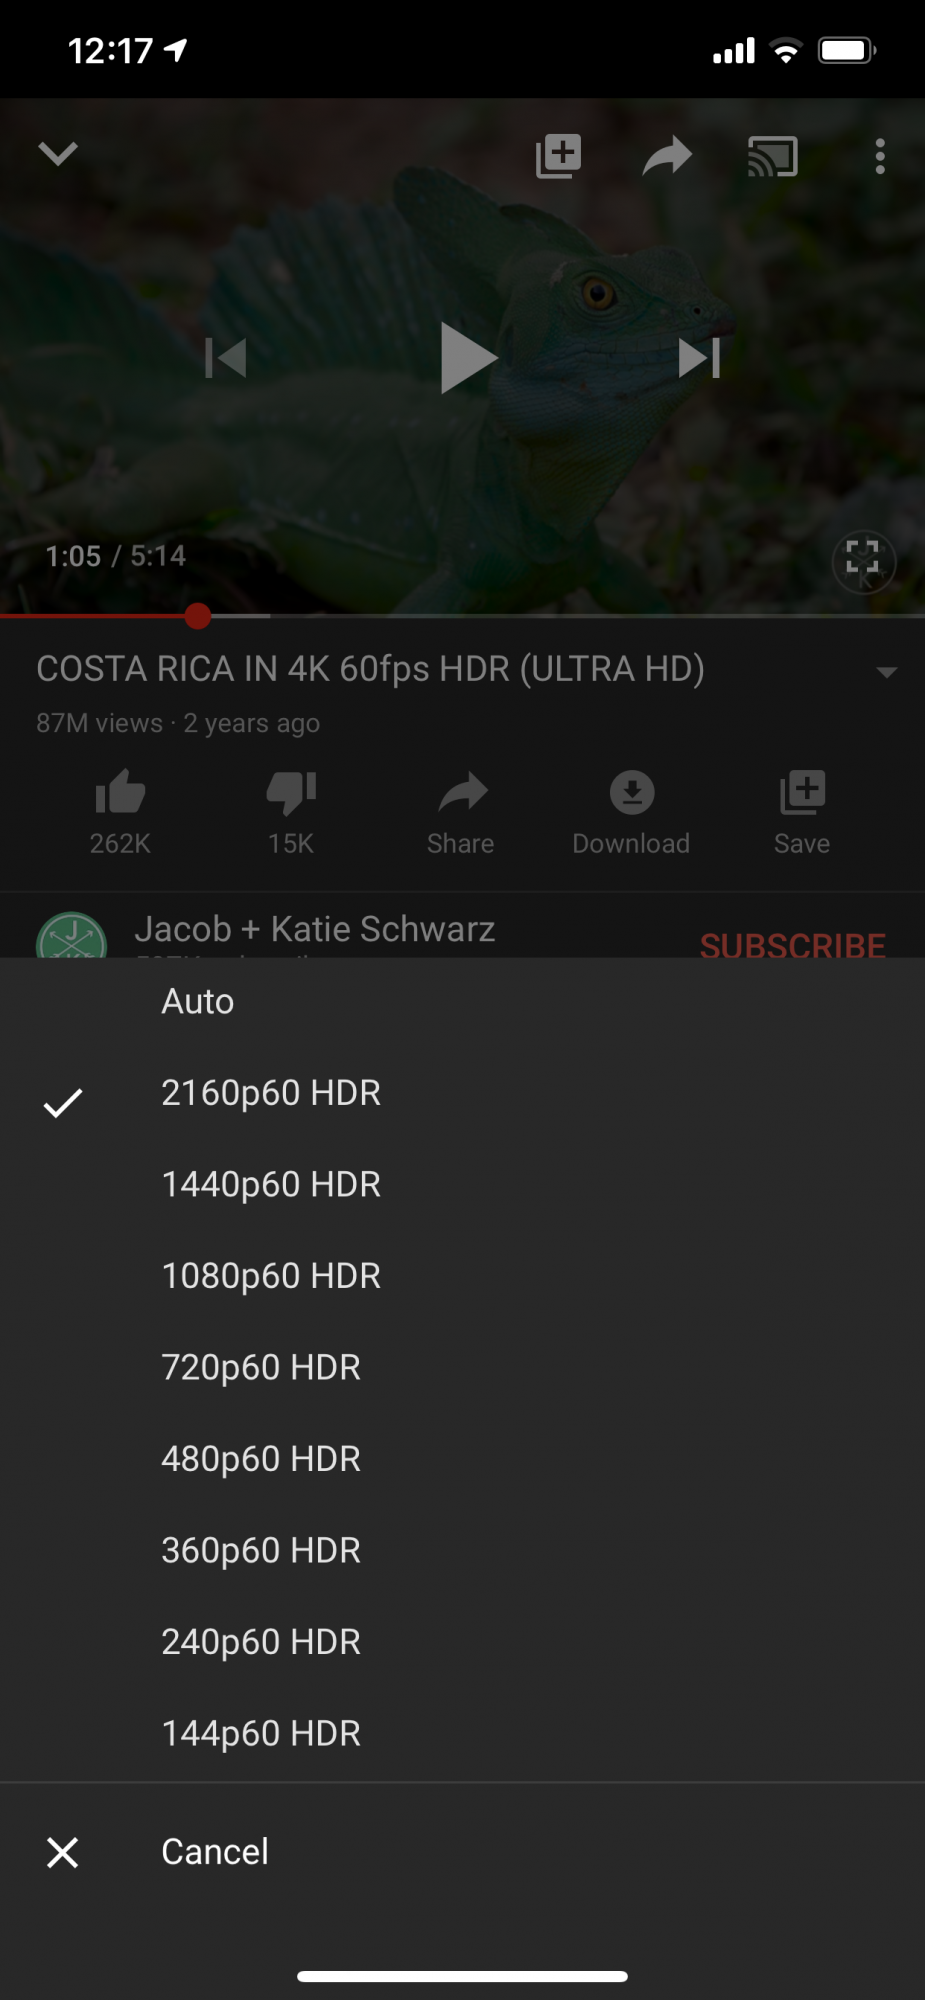Tap the add-to-playlist icon above video

click(x=558, y=156)
